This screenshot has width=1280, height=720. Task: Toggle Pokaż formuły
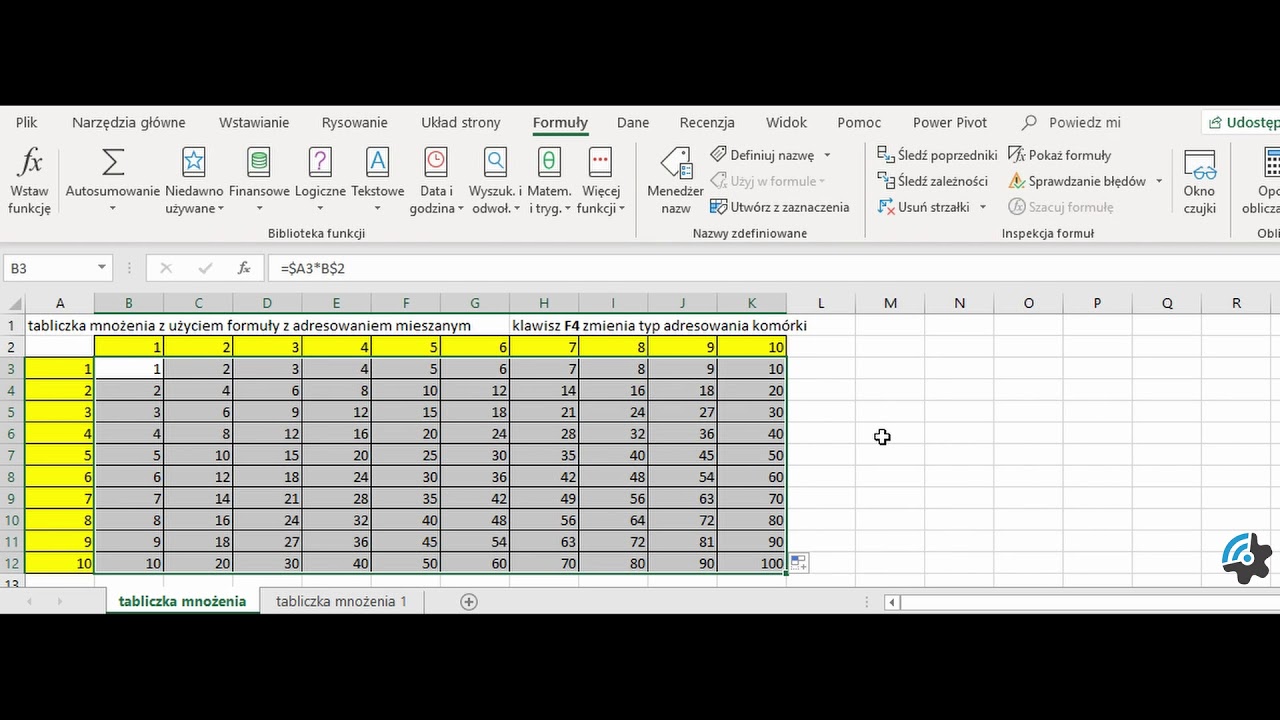click(1059, 155)
